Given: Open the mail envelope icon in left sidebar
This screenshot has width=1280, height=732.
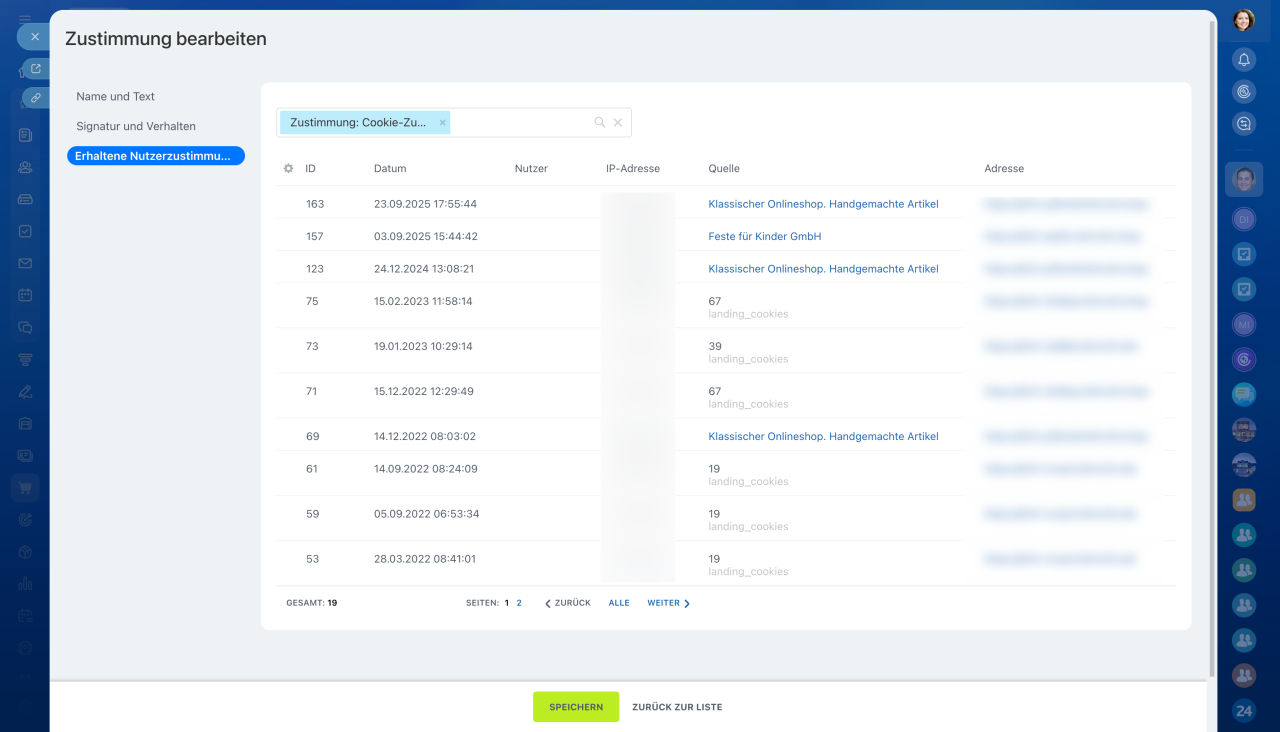Looking at the screenshot, I should click(25, 263).
